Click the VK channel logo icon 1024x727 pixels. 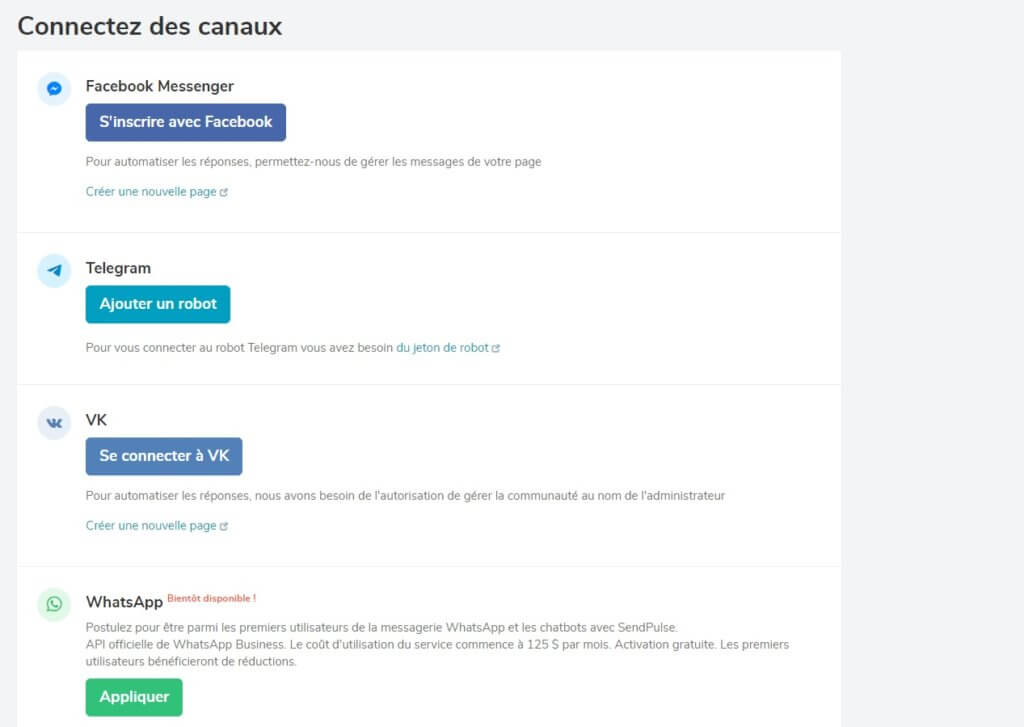(54, 423)
